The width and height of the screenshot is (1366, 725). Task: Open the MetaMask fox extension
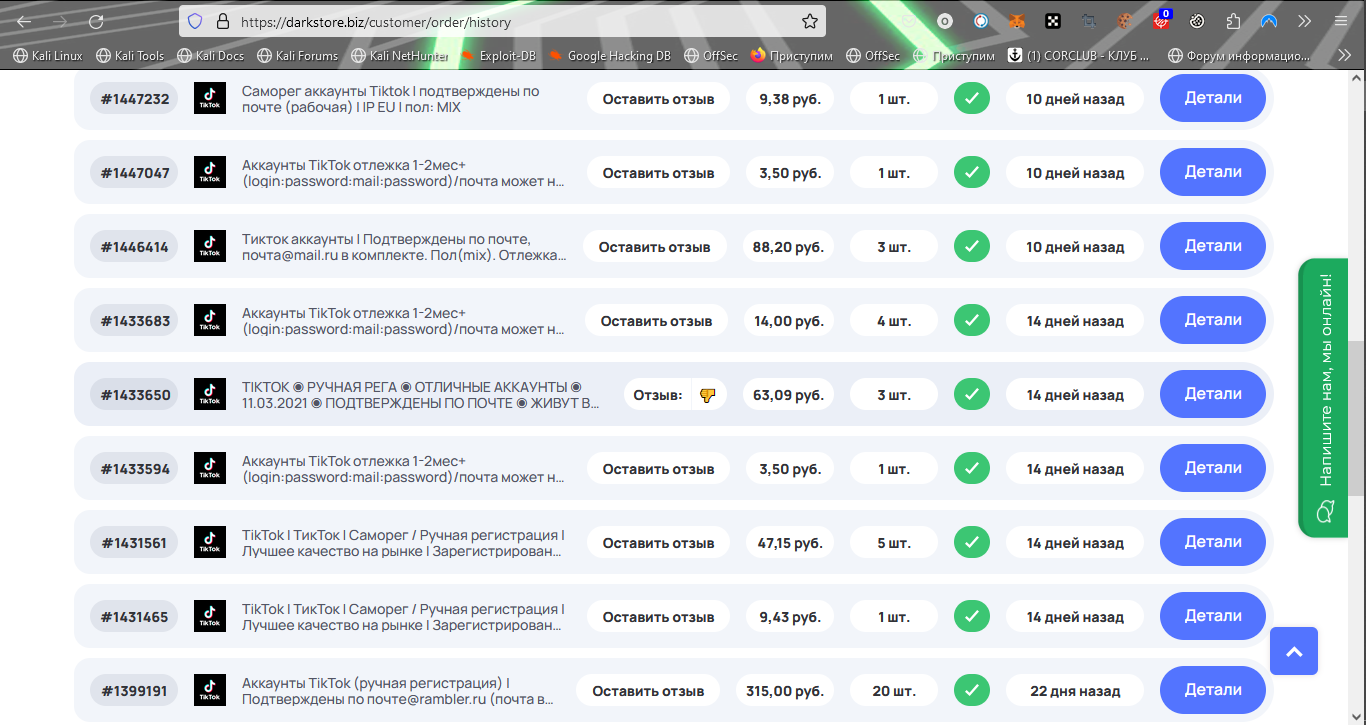tap(1016, 21)
